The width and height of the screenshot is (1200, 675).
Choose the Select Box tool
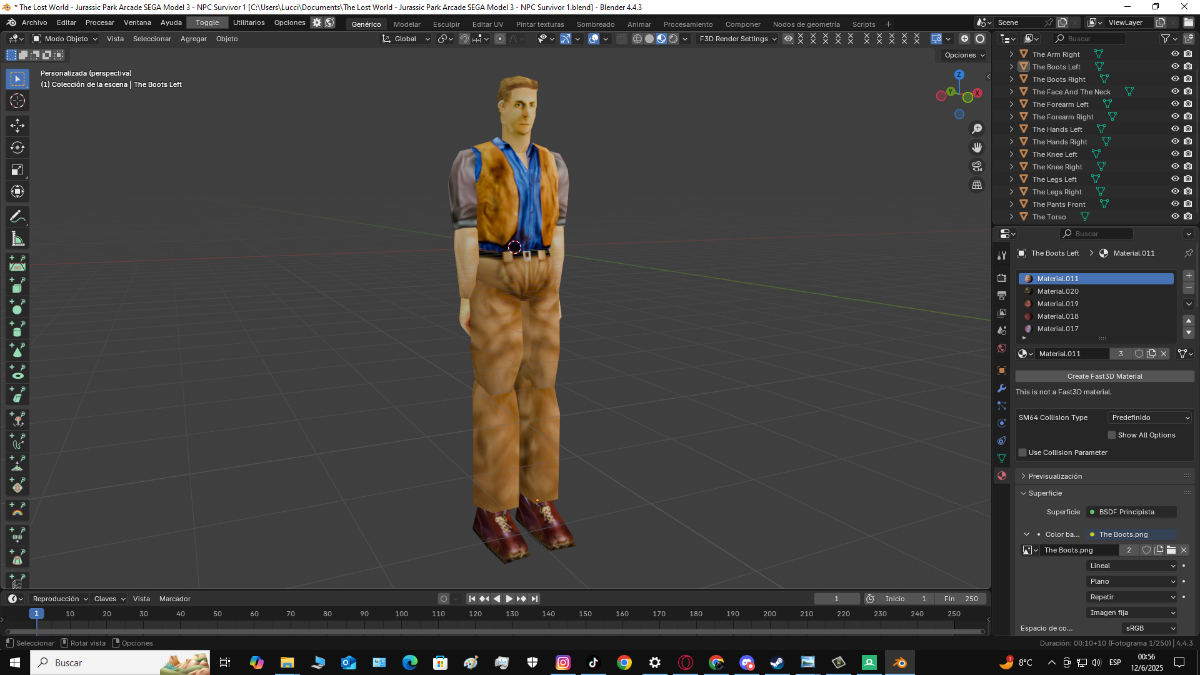(17, 79)
